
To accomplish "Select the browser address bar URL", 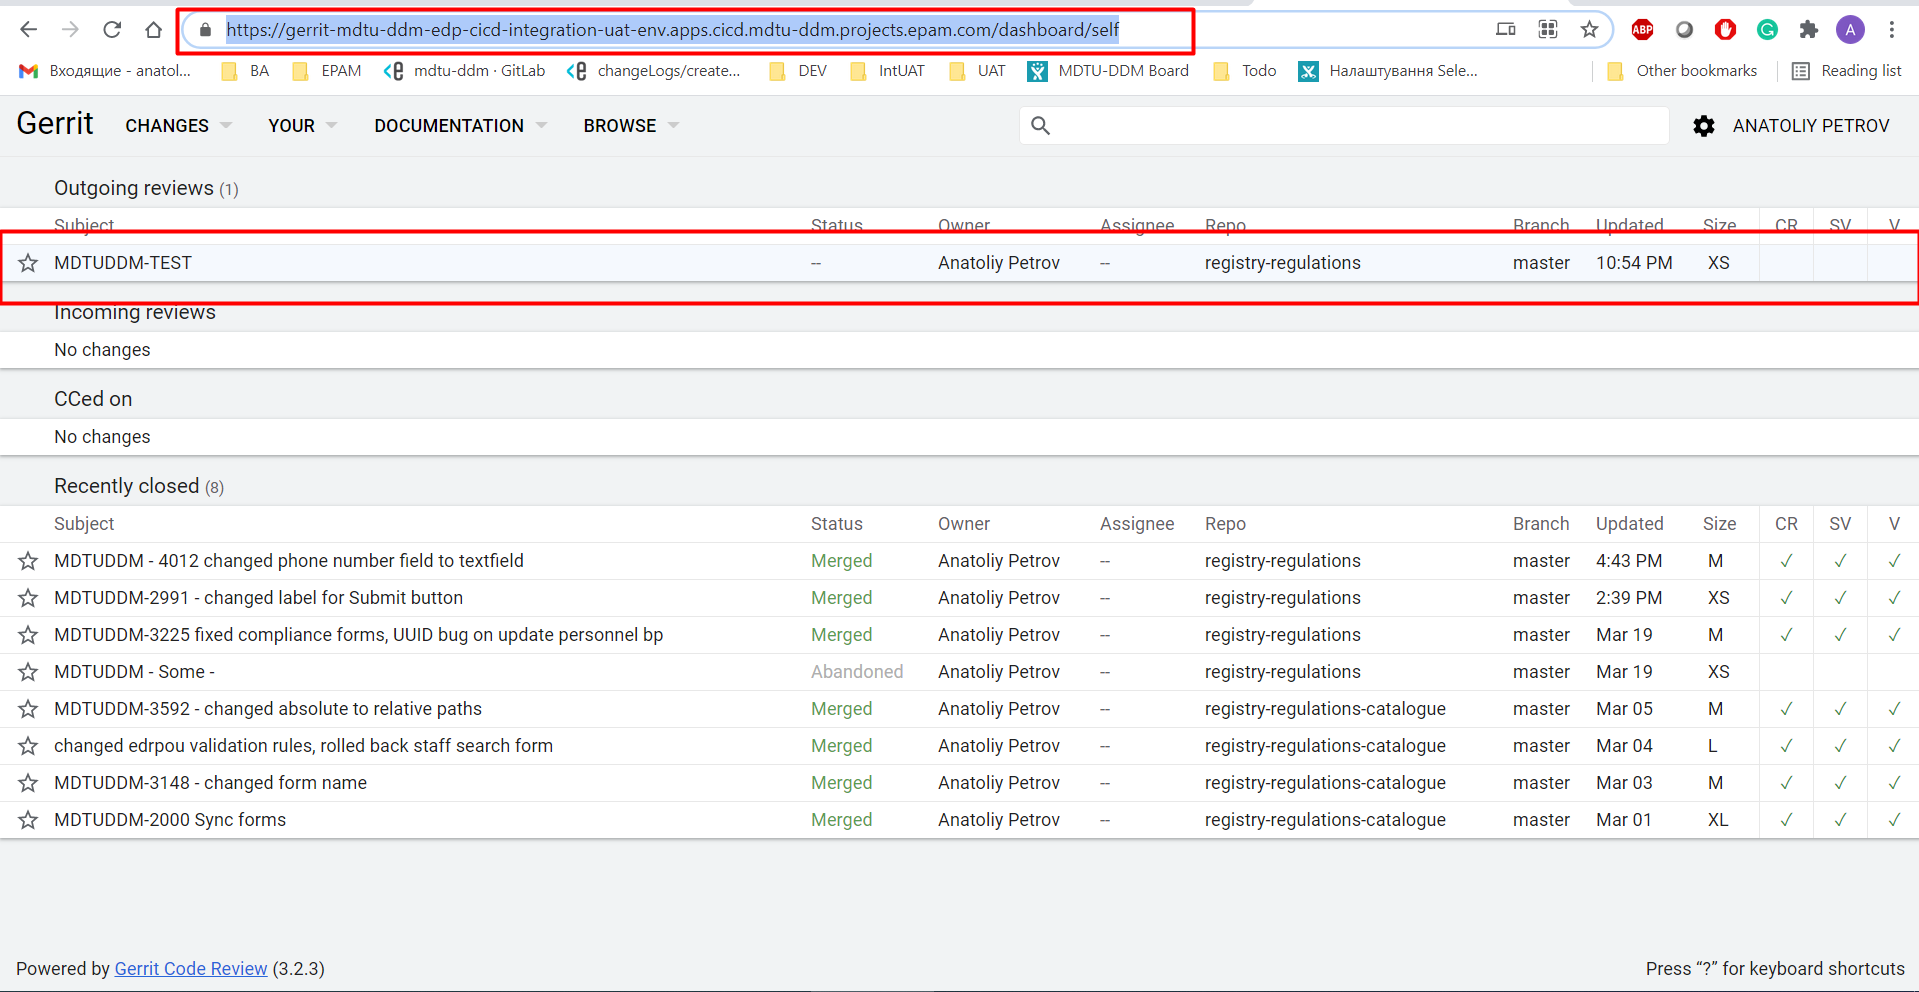I will [672, 30].
